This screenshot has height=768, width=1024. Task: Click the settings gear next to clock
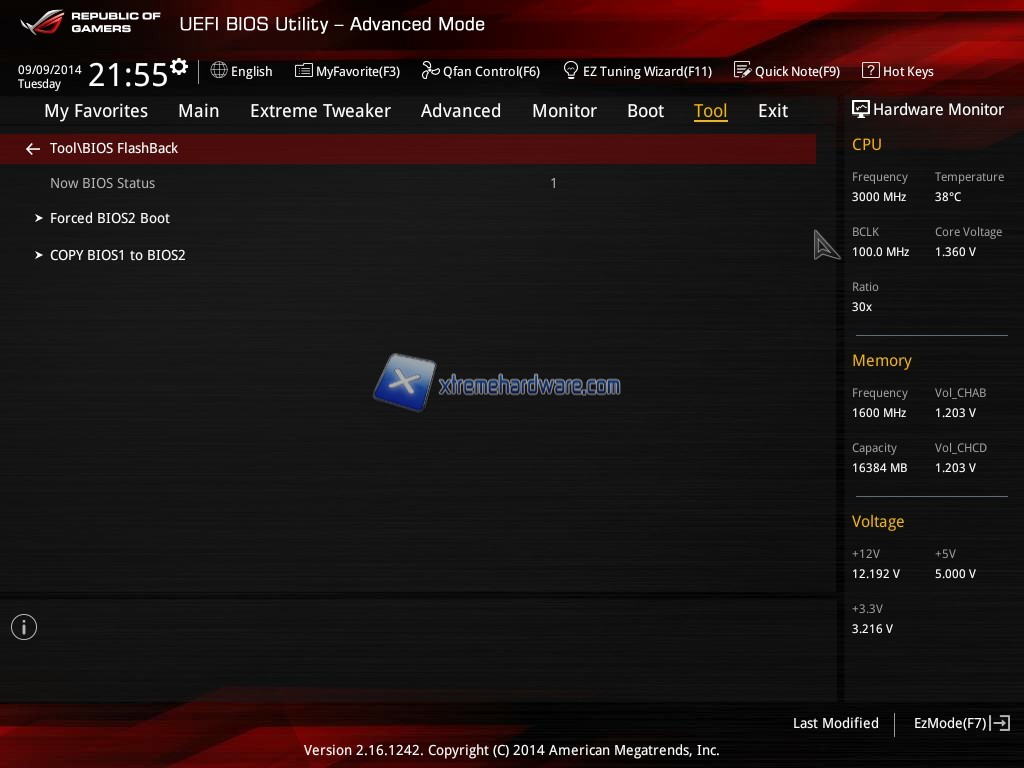point(179,67)
